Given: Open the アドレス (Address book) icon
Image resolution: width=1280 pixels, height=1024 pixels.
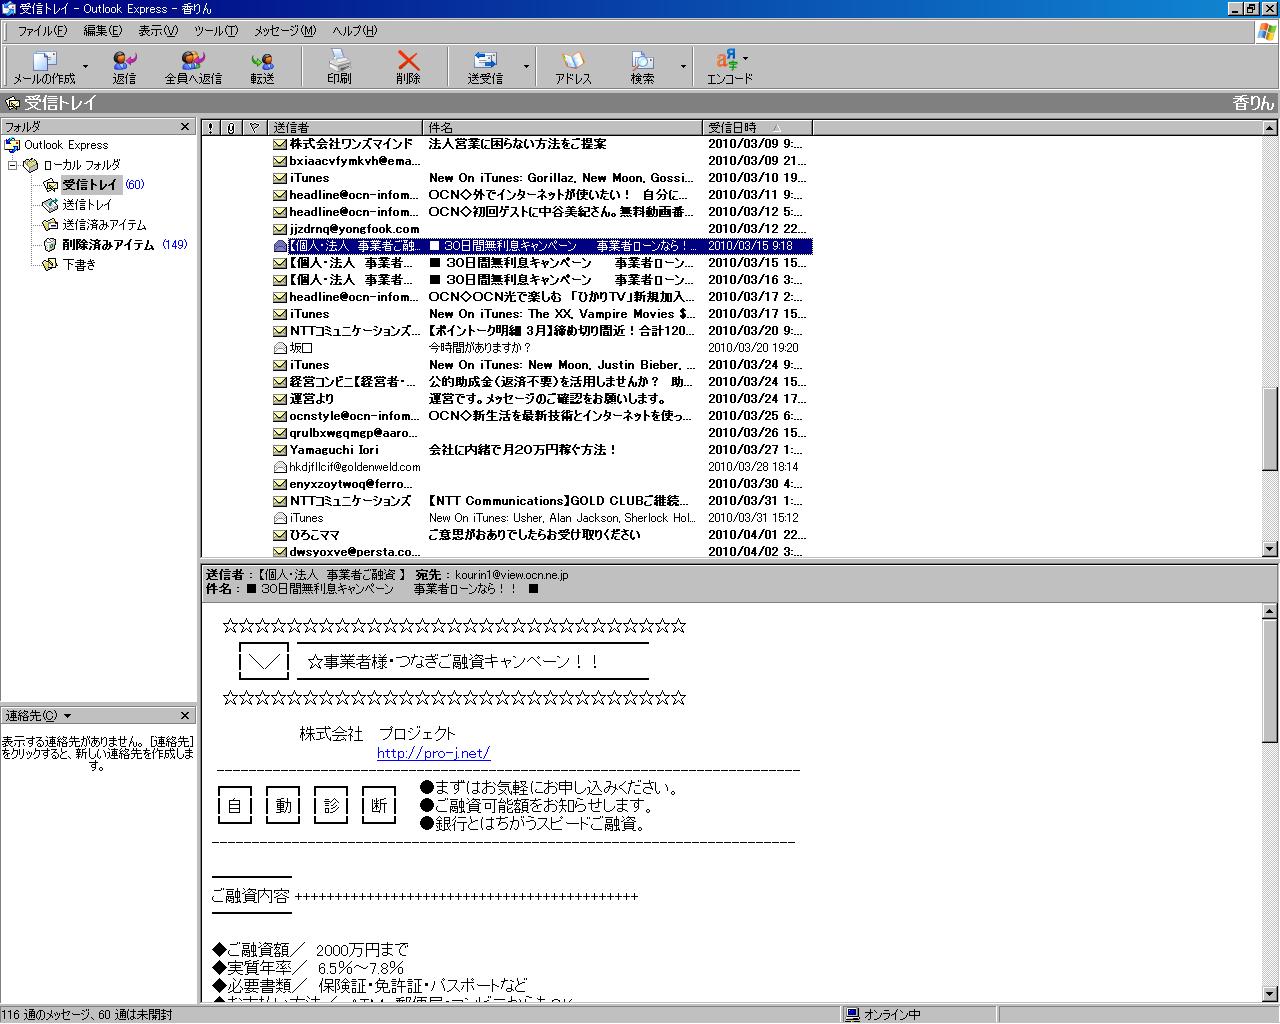Looking at the screenshot, I should [573, 67].
